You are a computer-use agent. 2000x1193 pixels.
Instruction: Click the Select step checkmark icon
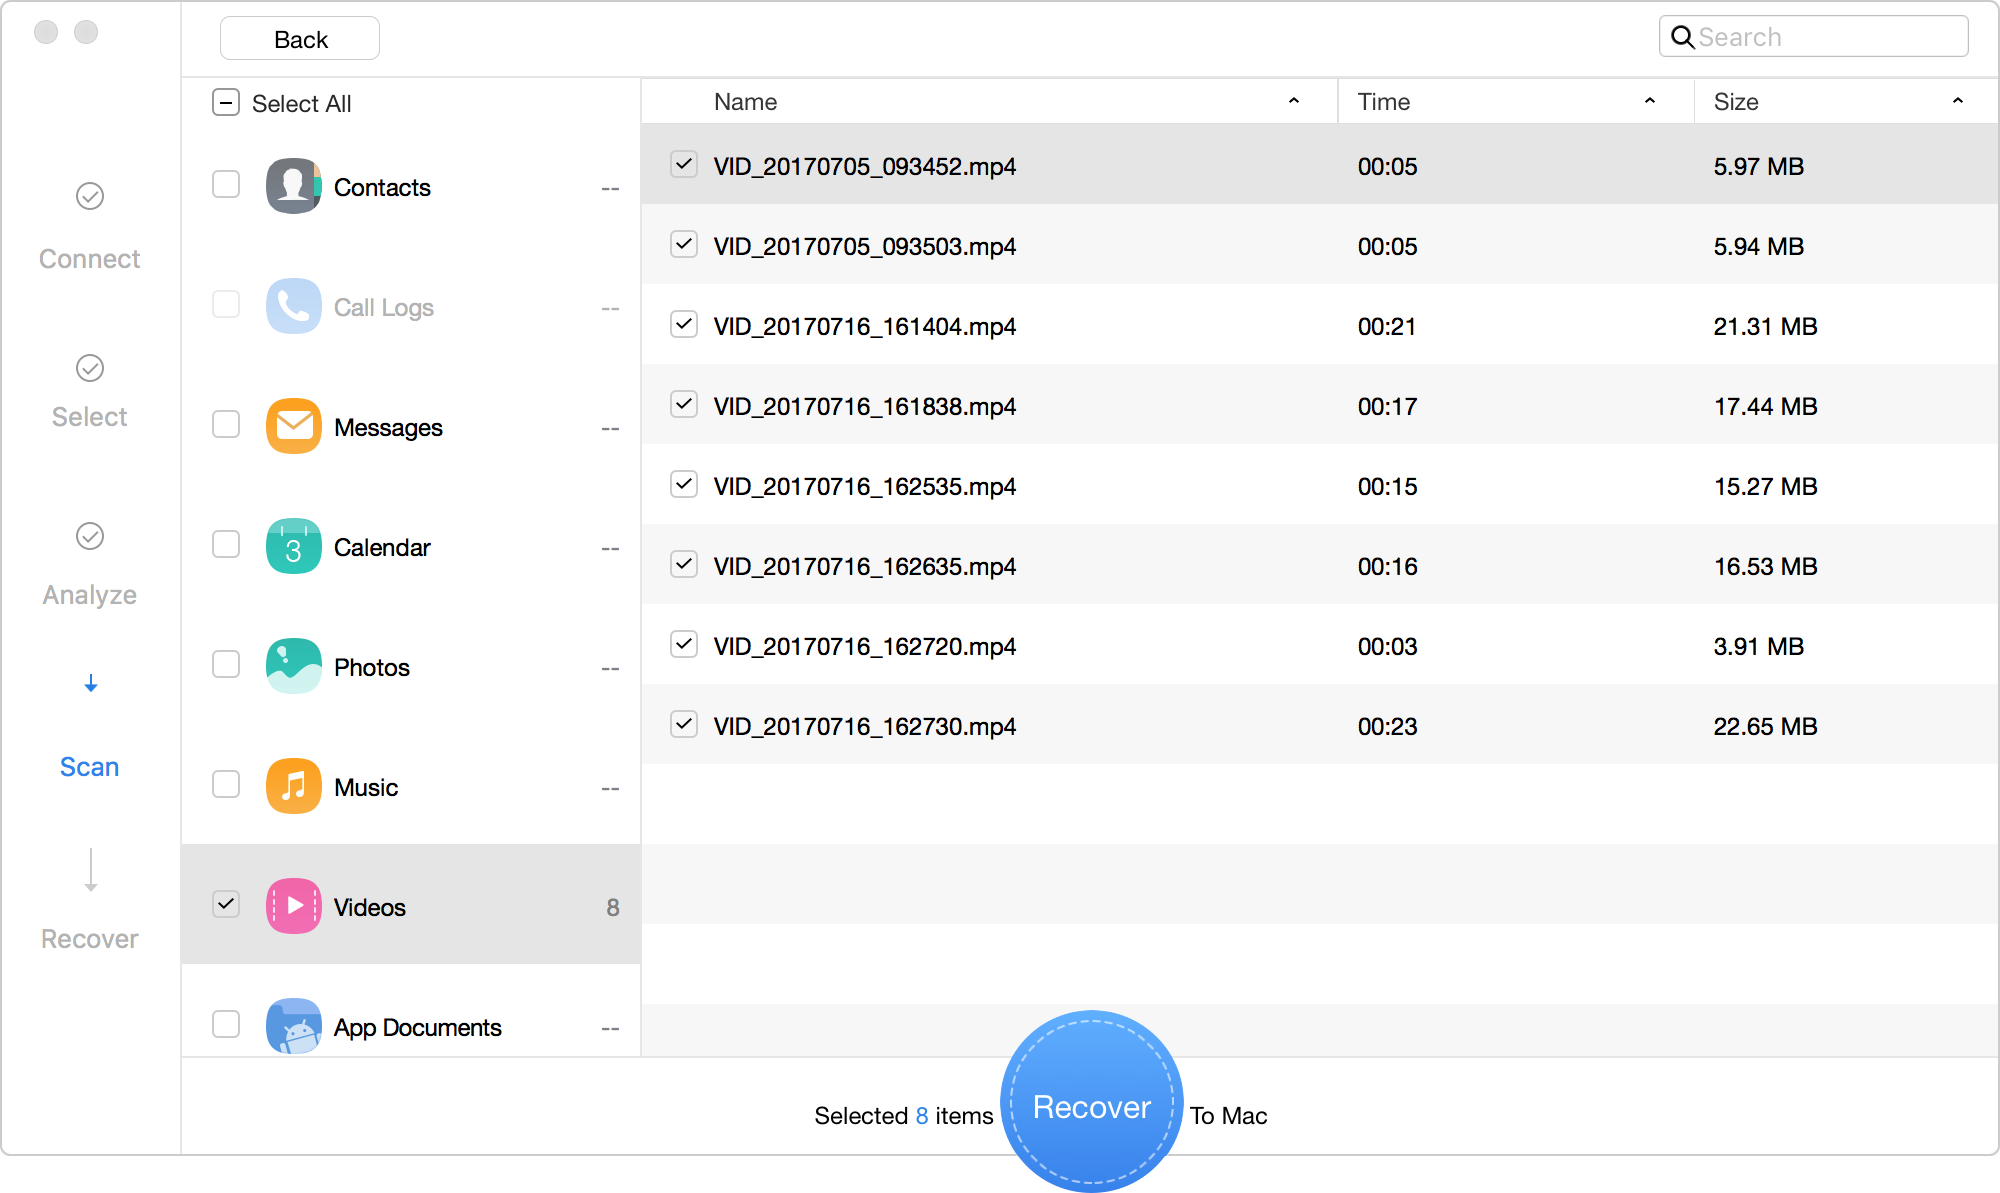(x=90, y=368)
